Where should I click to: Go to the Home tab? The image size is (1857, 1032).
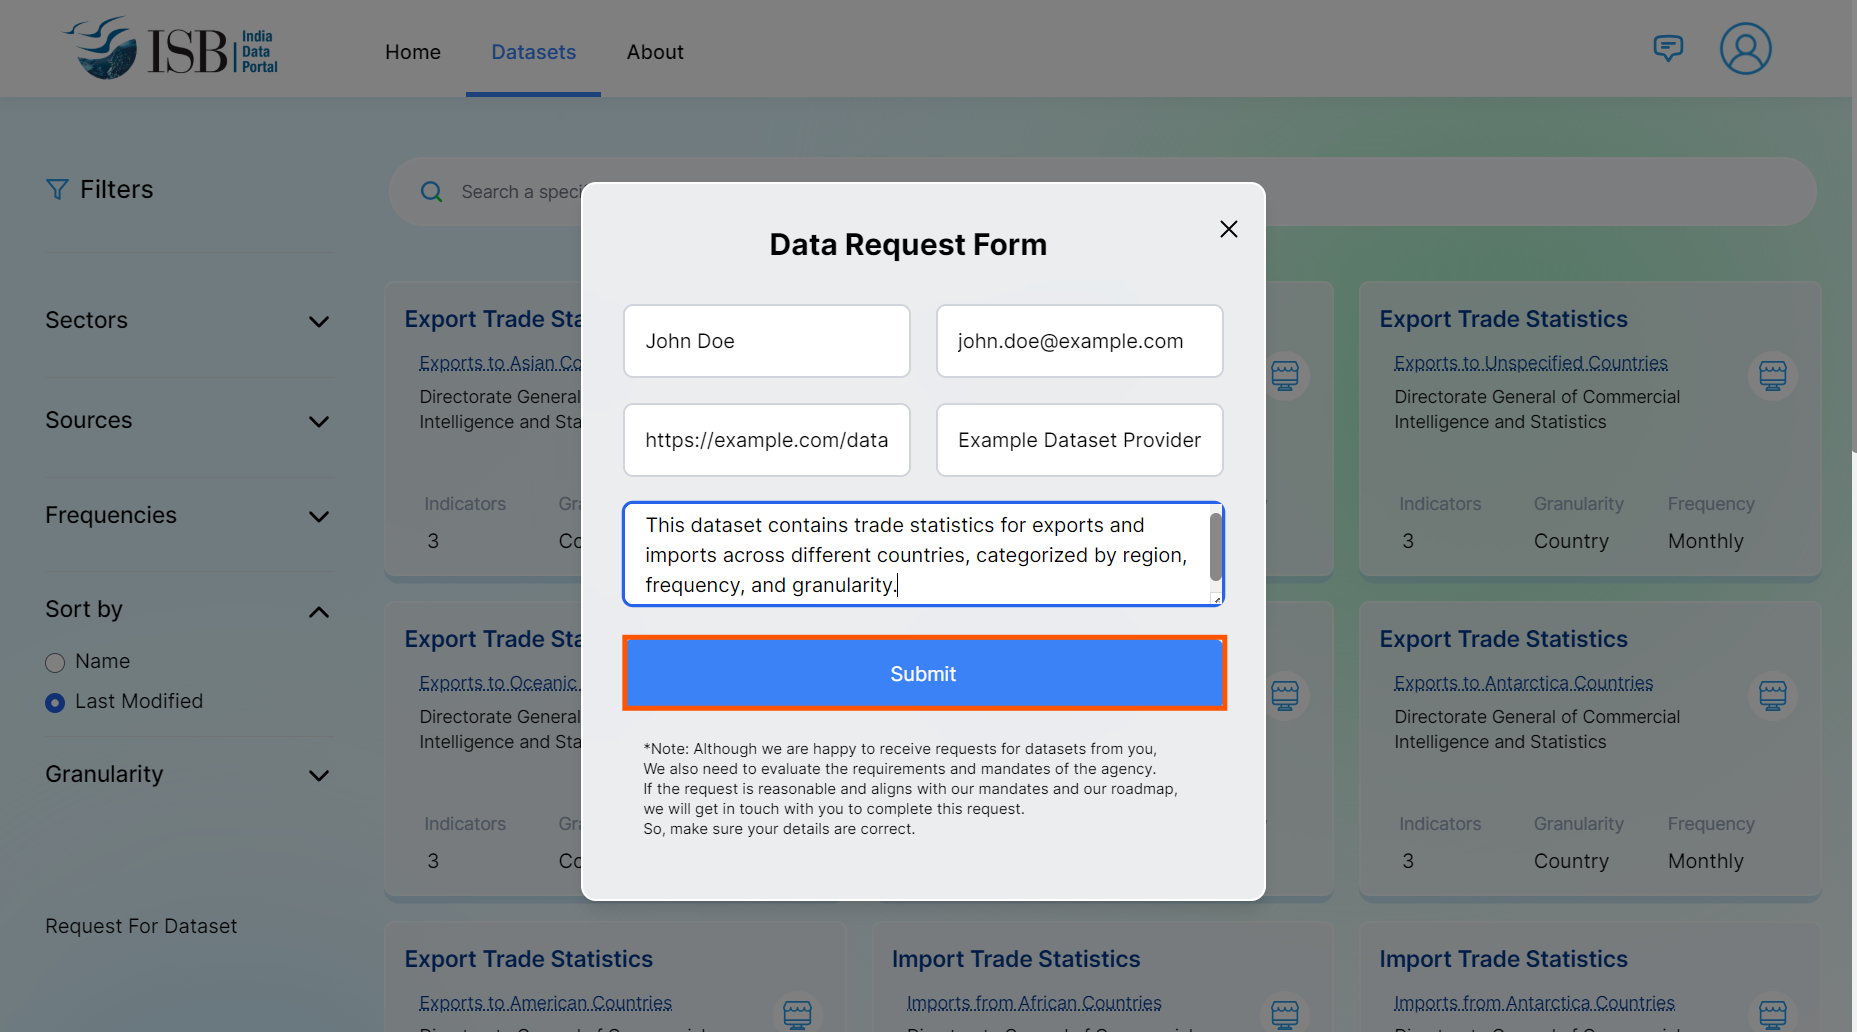[x=412, y=52]
